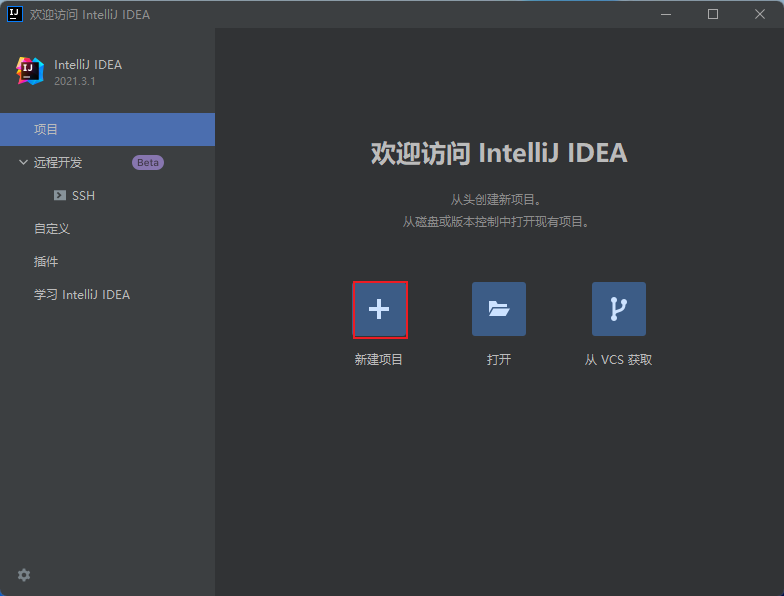Click the title bar IJ app icon
This screenshot has width=784, height=596.
point(14,14)
